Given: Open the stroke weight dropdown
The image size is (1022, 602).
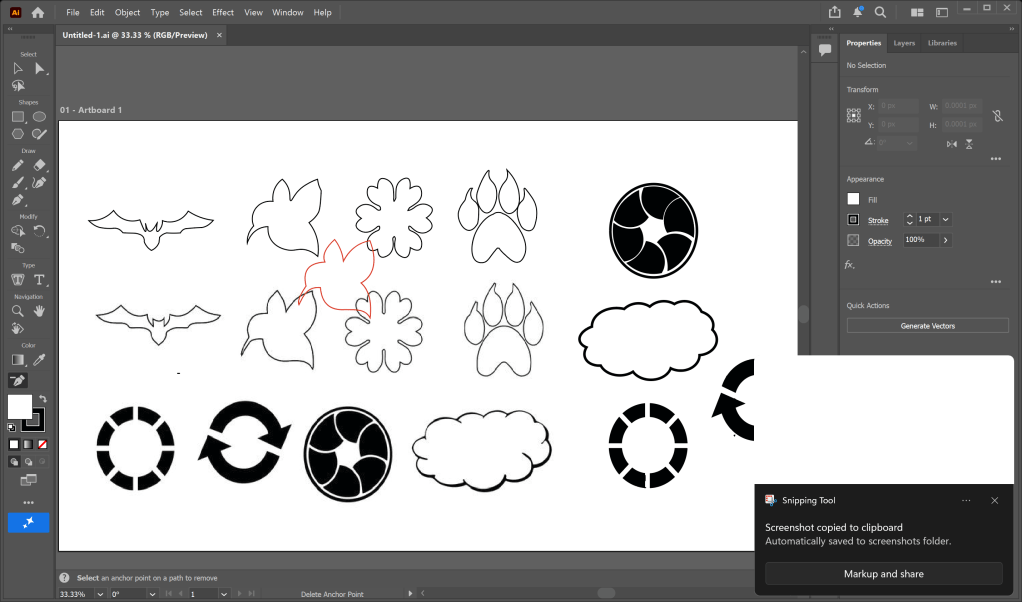Looking at the screenshot, I should tap(945, 220).
